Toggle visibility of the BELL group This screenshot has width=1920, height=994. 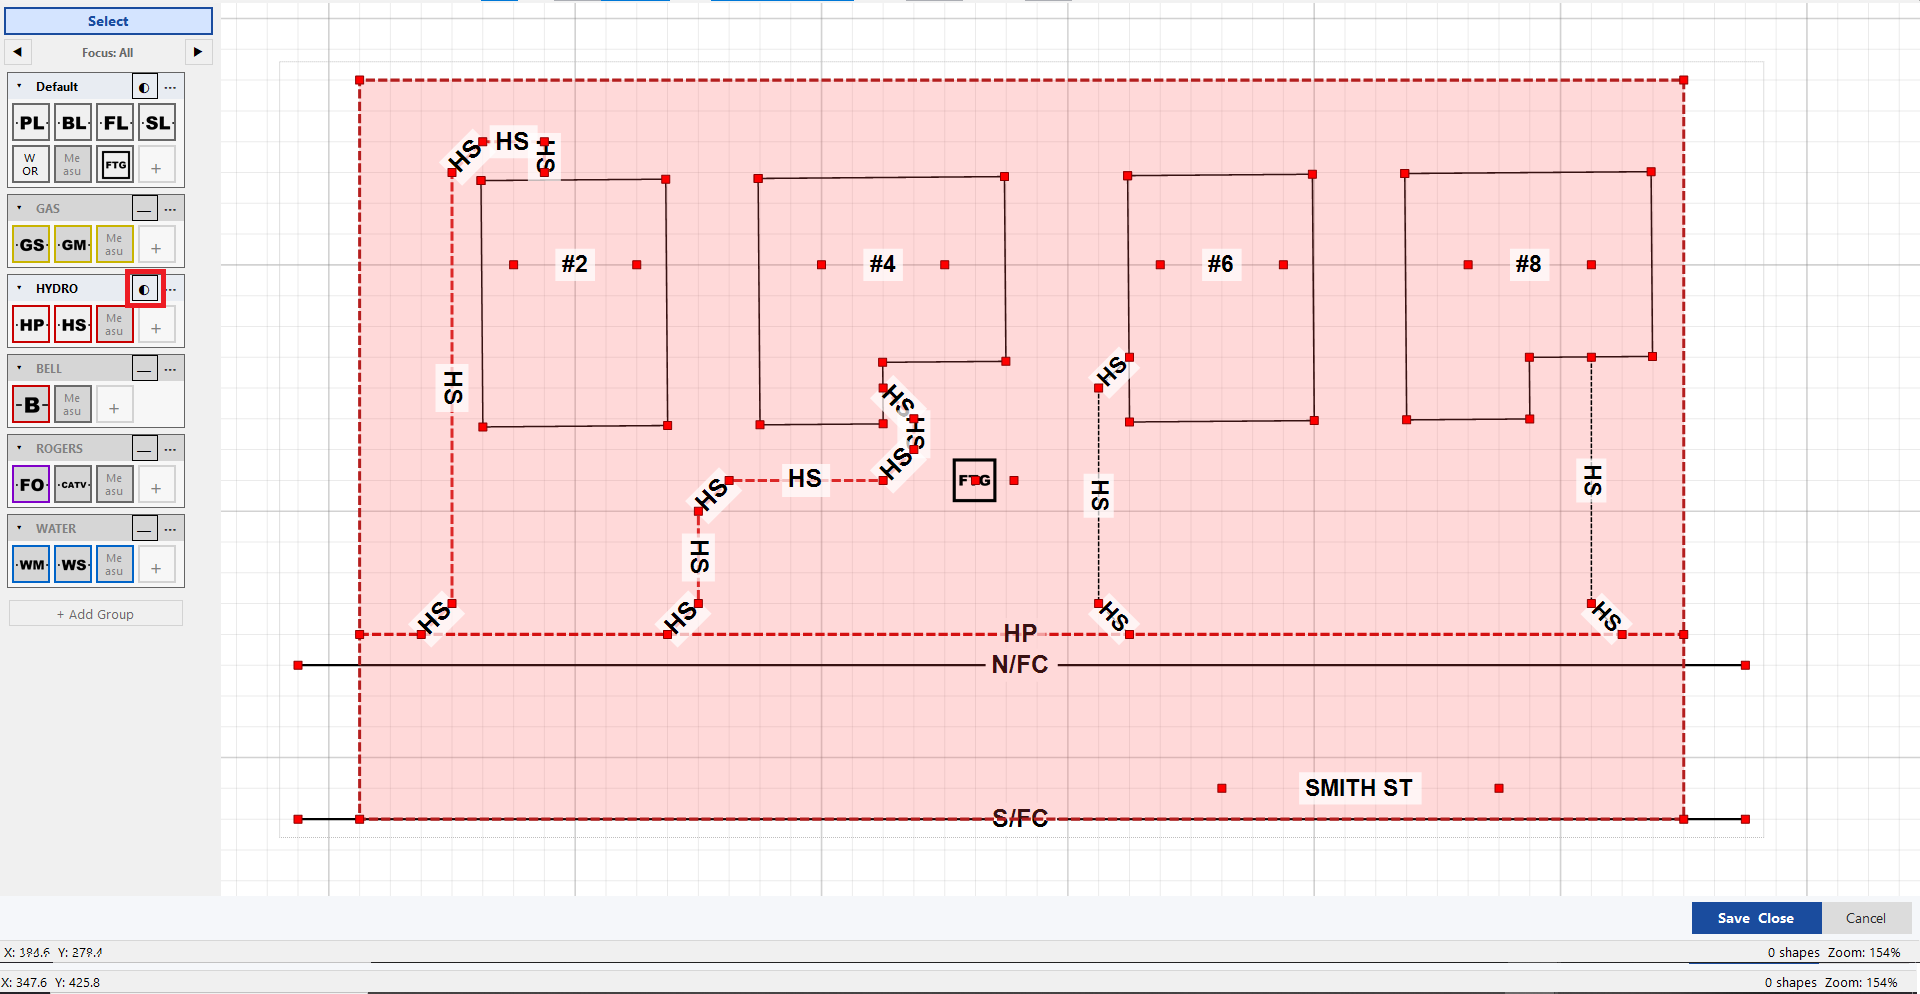pyautogui.click(x=145, y=368)
